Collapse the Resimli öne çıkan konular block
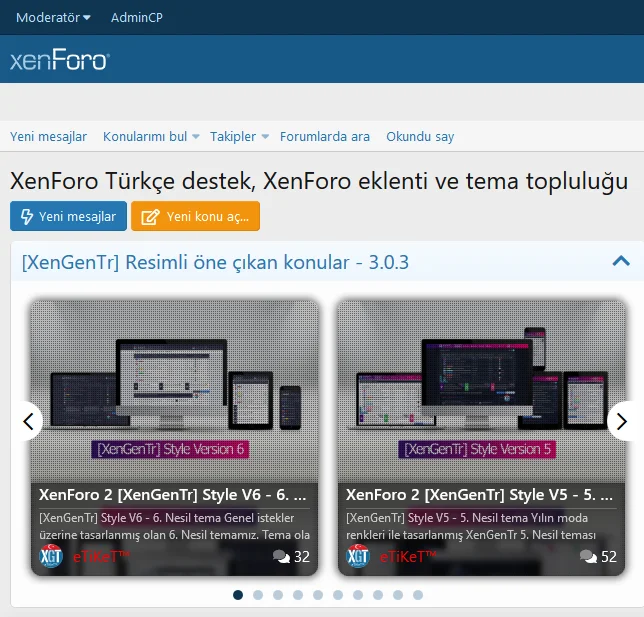 (x=619, y=262)
